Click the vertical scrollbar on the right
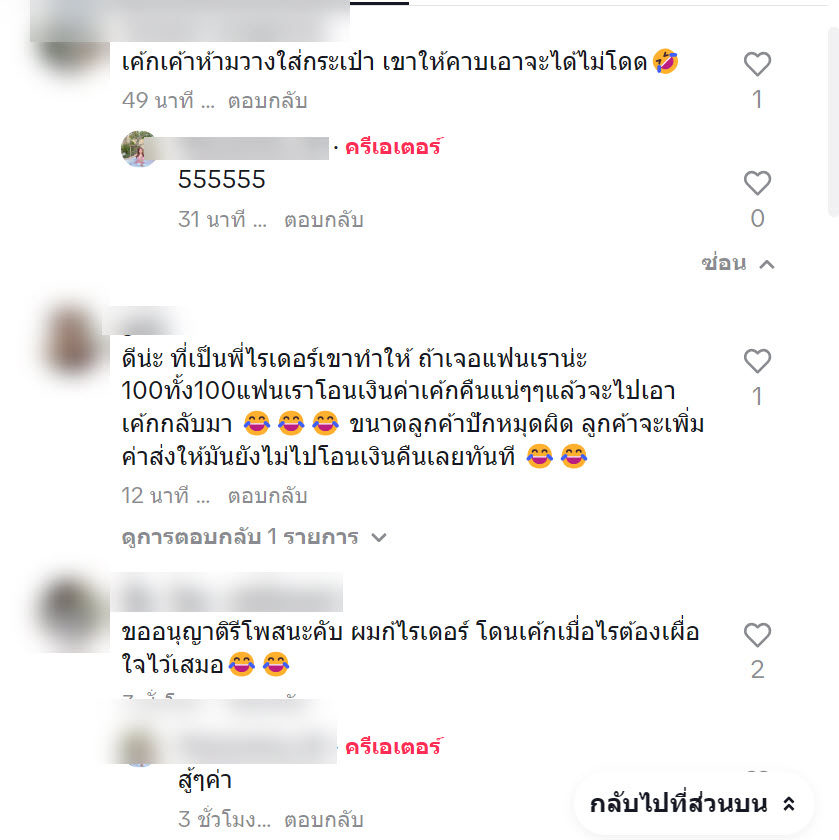Image resolution: width=839 pixels, height=840 pixels. coord(833,123)
